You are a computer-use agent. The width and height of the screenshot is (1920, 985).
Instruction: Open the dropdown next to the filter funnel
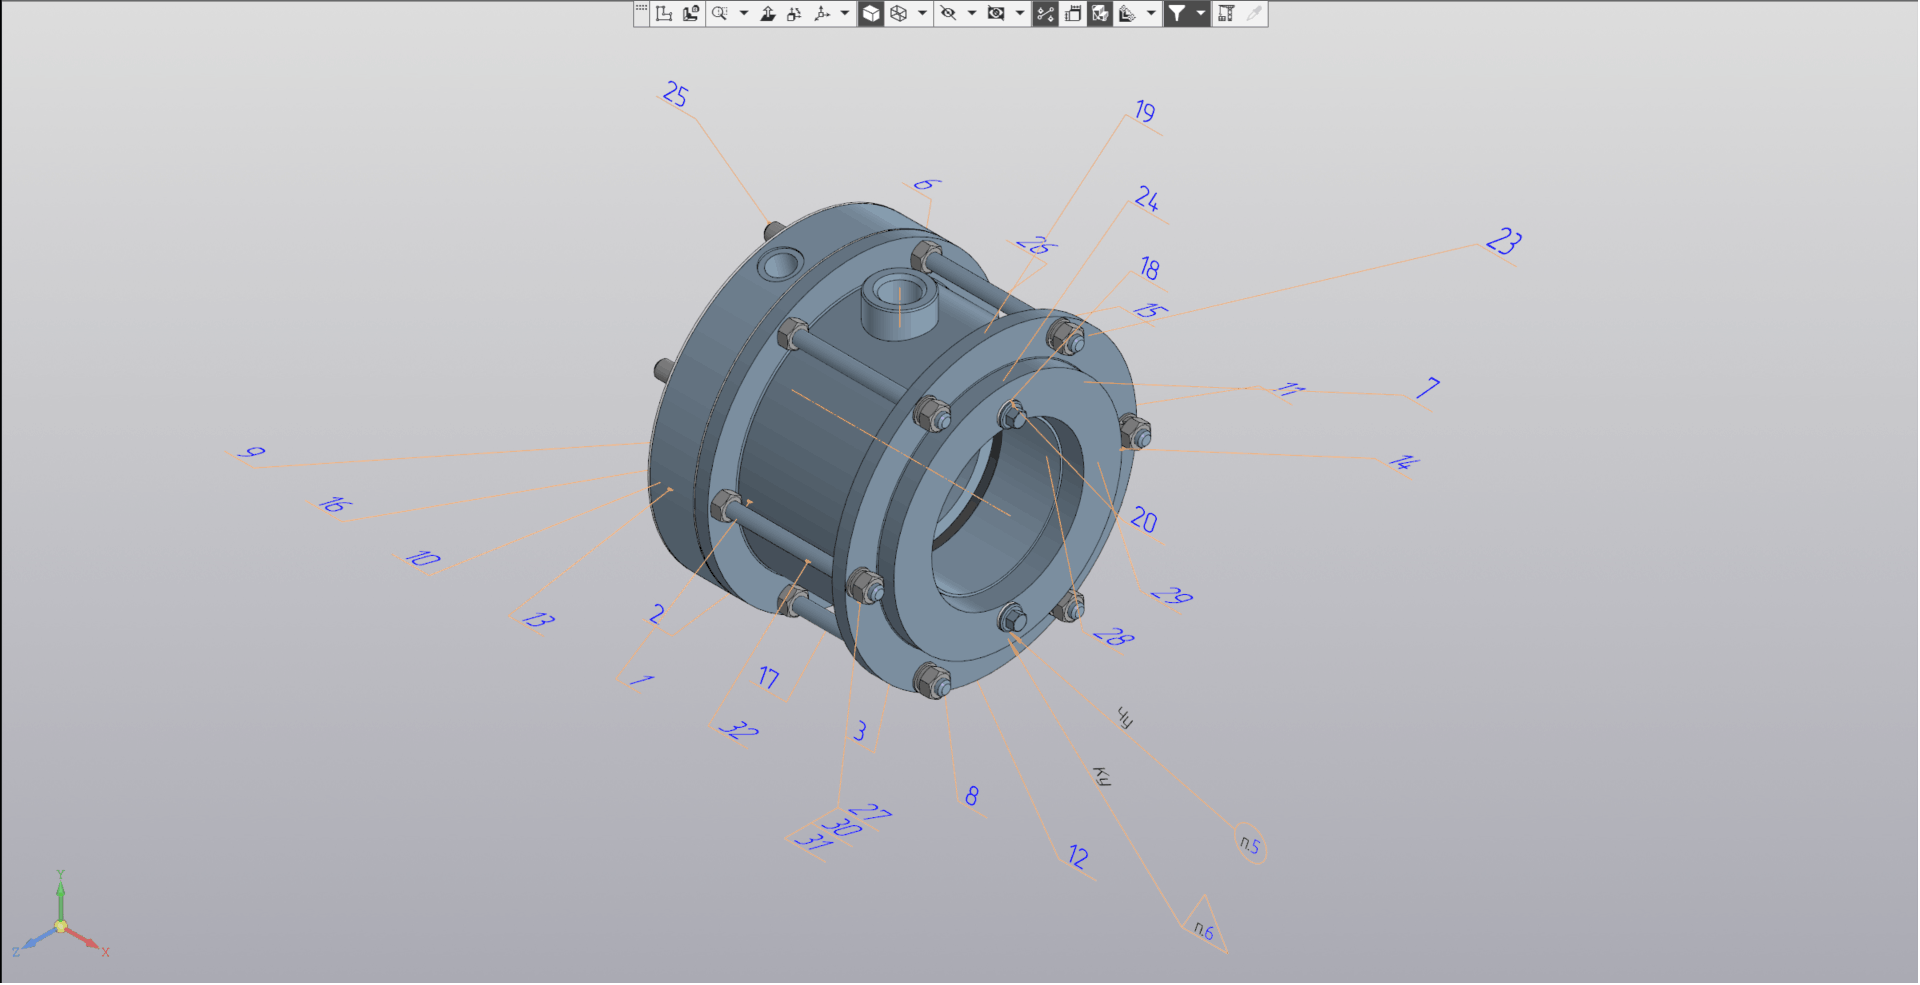tap(1201, 14)
